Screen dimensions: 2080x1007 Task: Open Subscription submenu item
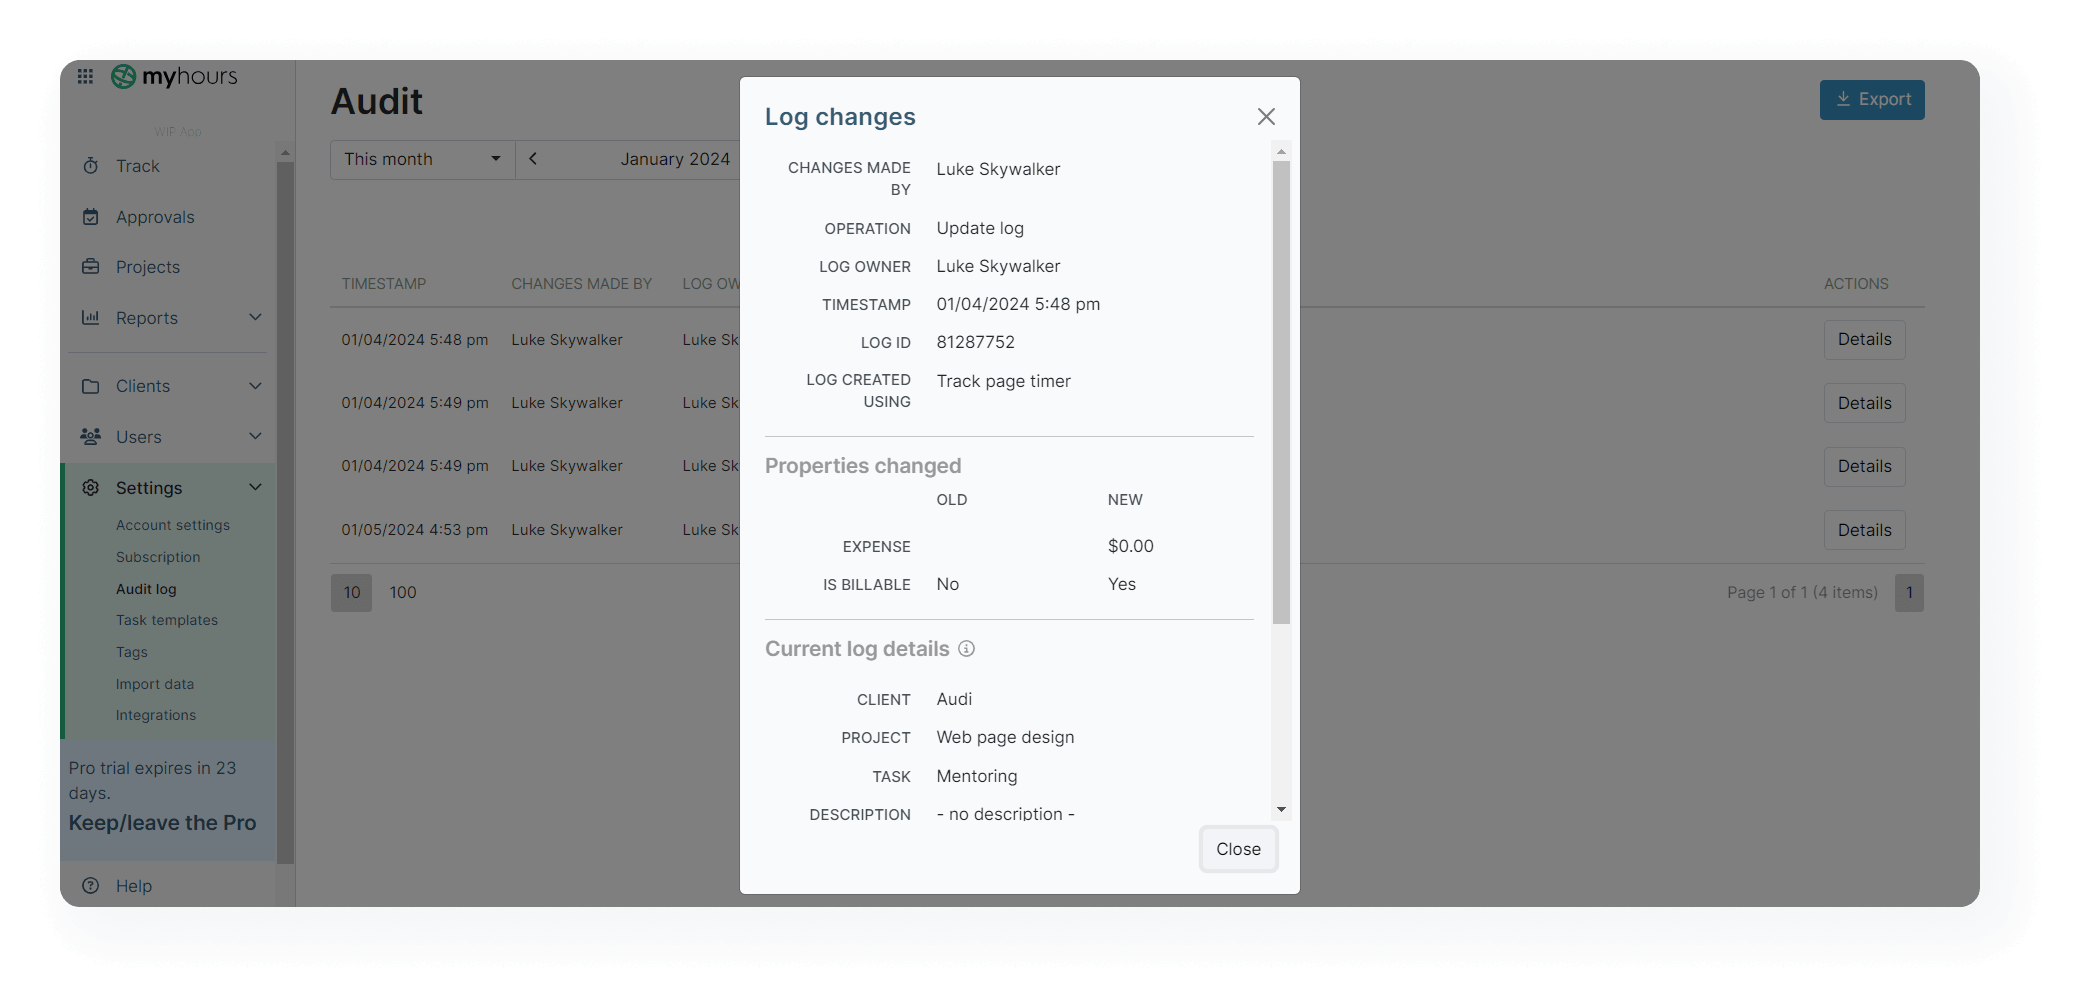(x=158, y=557)
